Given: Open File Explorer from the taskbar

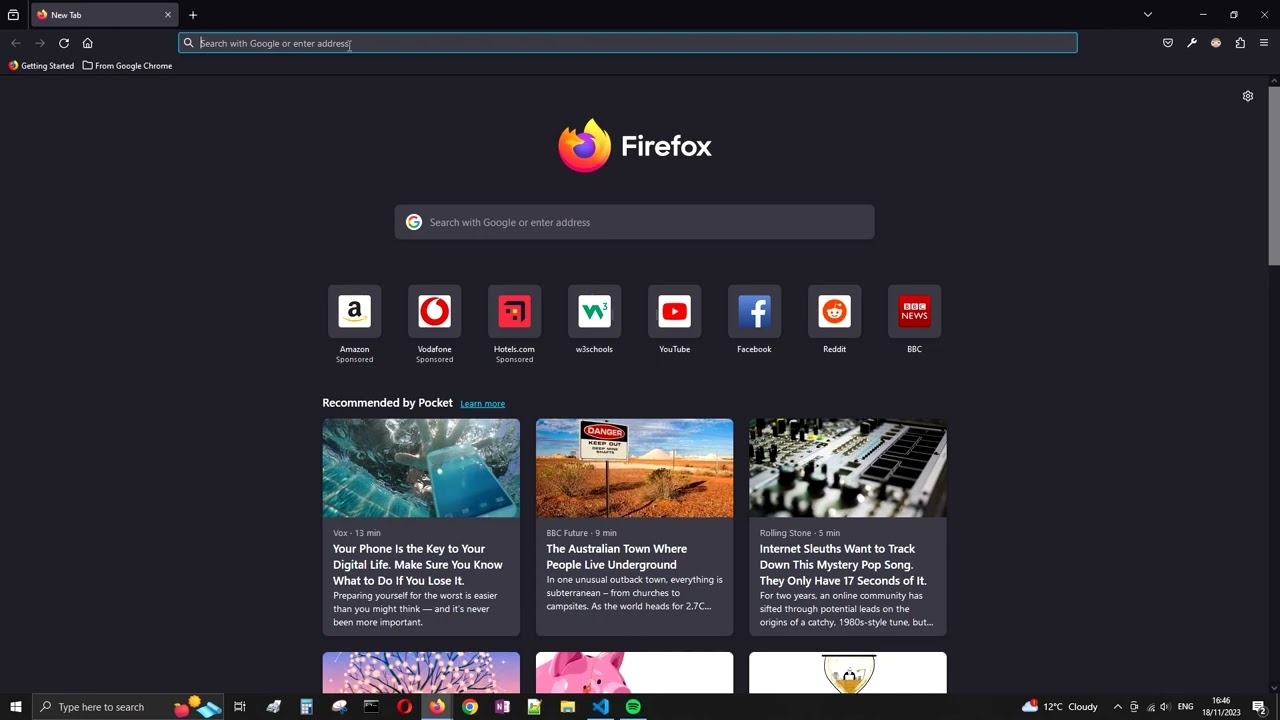Looking at the screenshot, I should point(567,707).
